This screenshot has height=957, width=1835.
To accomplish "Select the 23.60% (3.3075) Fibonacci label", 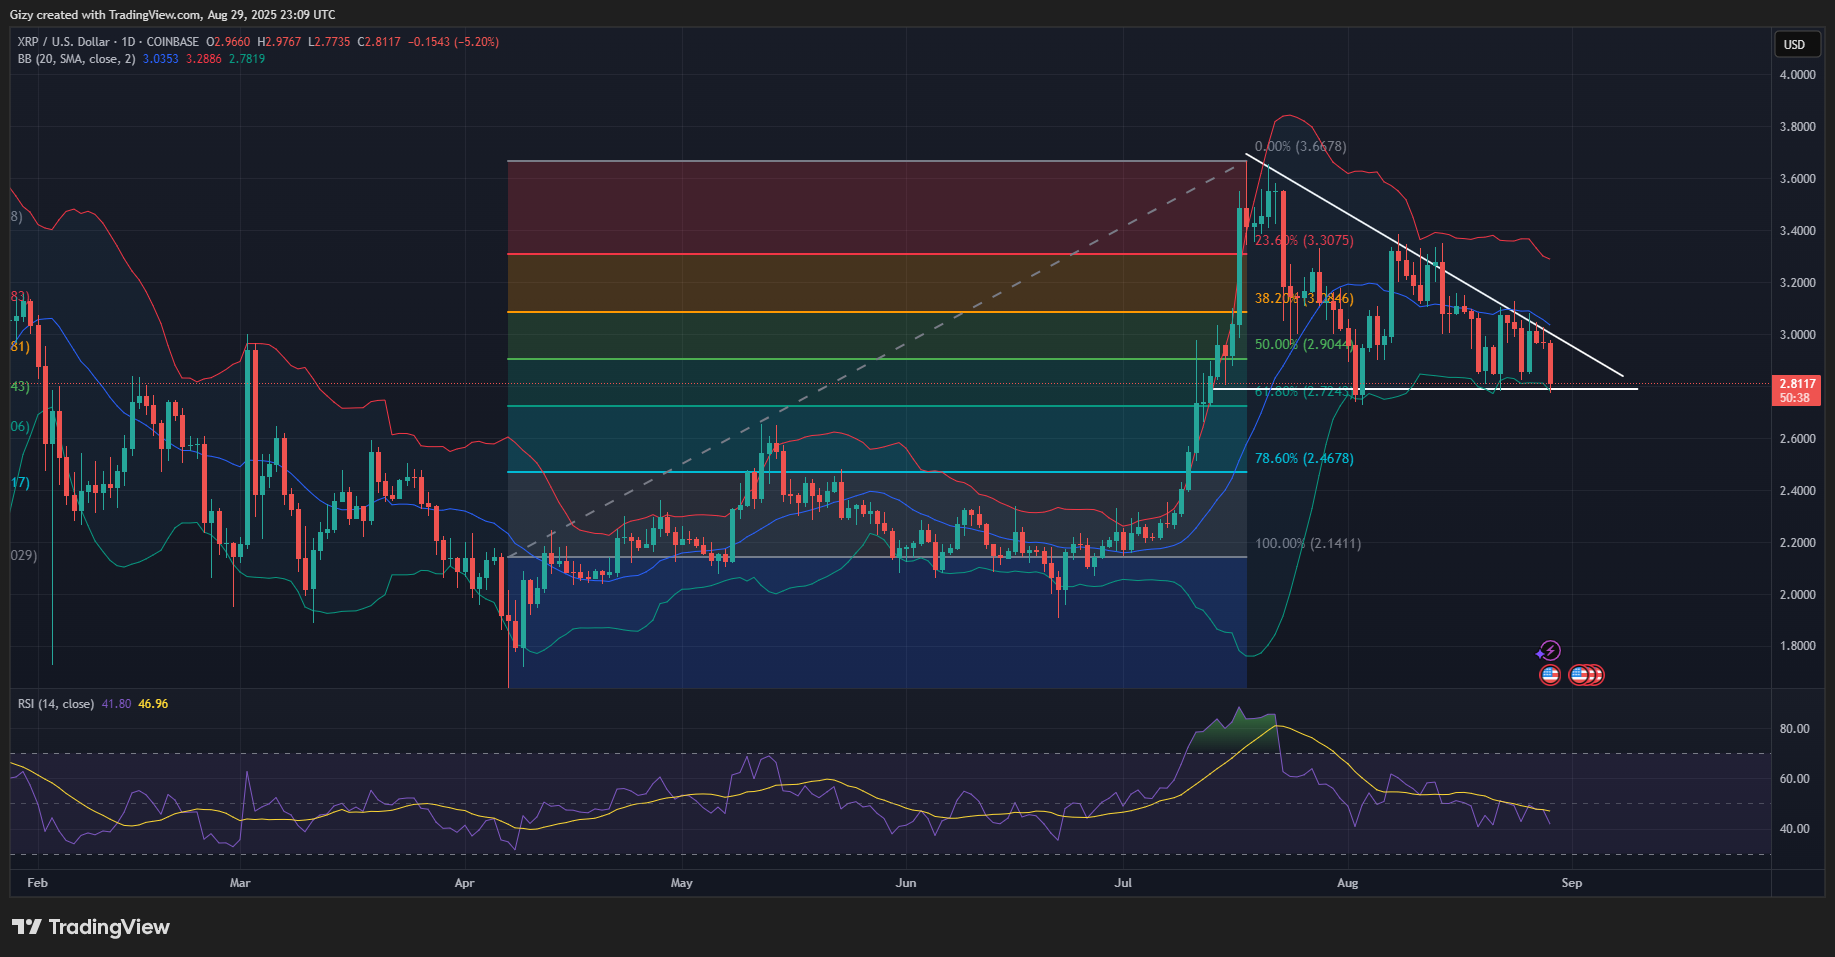I will (1304, 241).
